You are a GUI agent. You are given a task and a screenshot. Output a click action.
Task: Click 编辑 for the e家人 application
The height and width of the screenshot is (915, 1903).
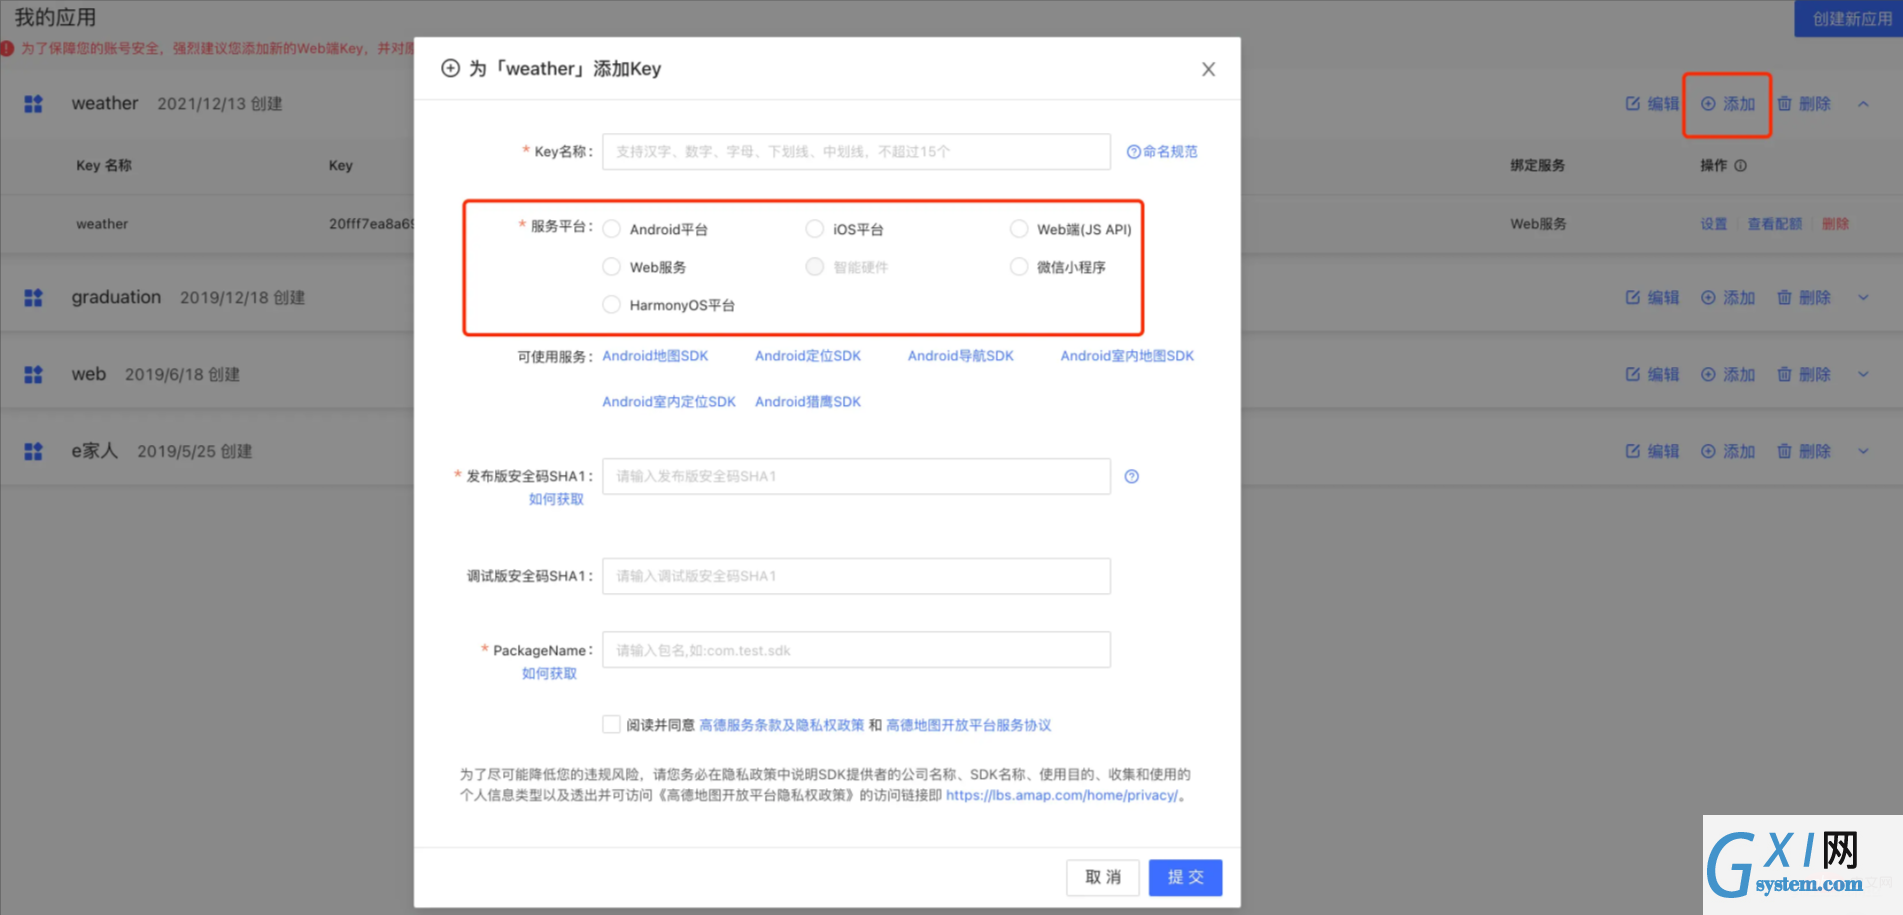click(x=1652, y=451)
